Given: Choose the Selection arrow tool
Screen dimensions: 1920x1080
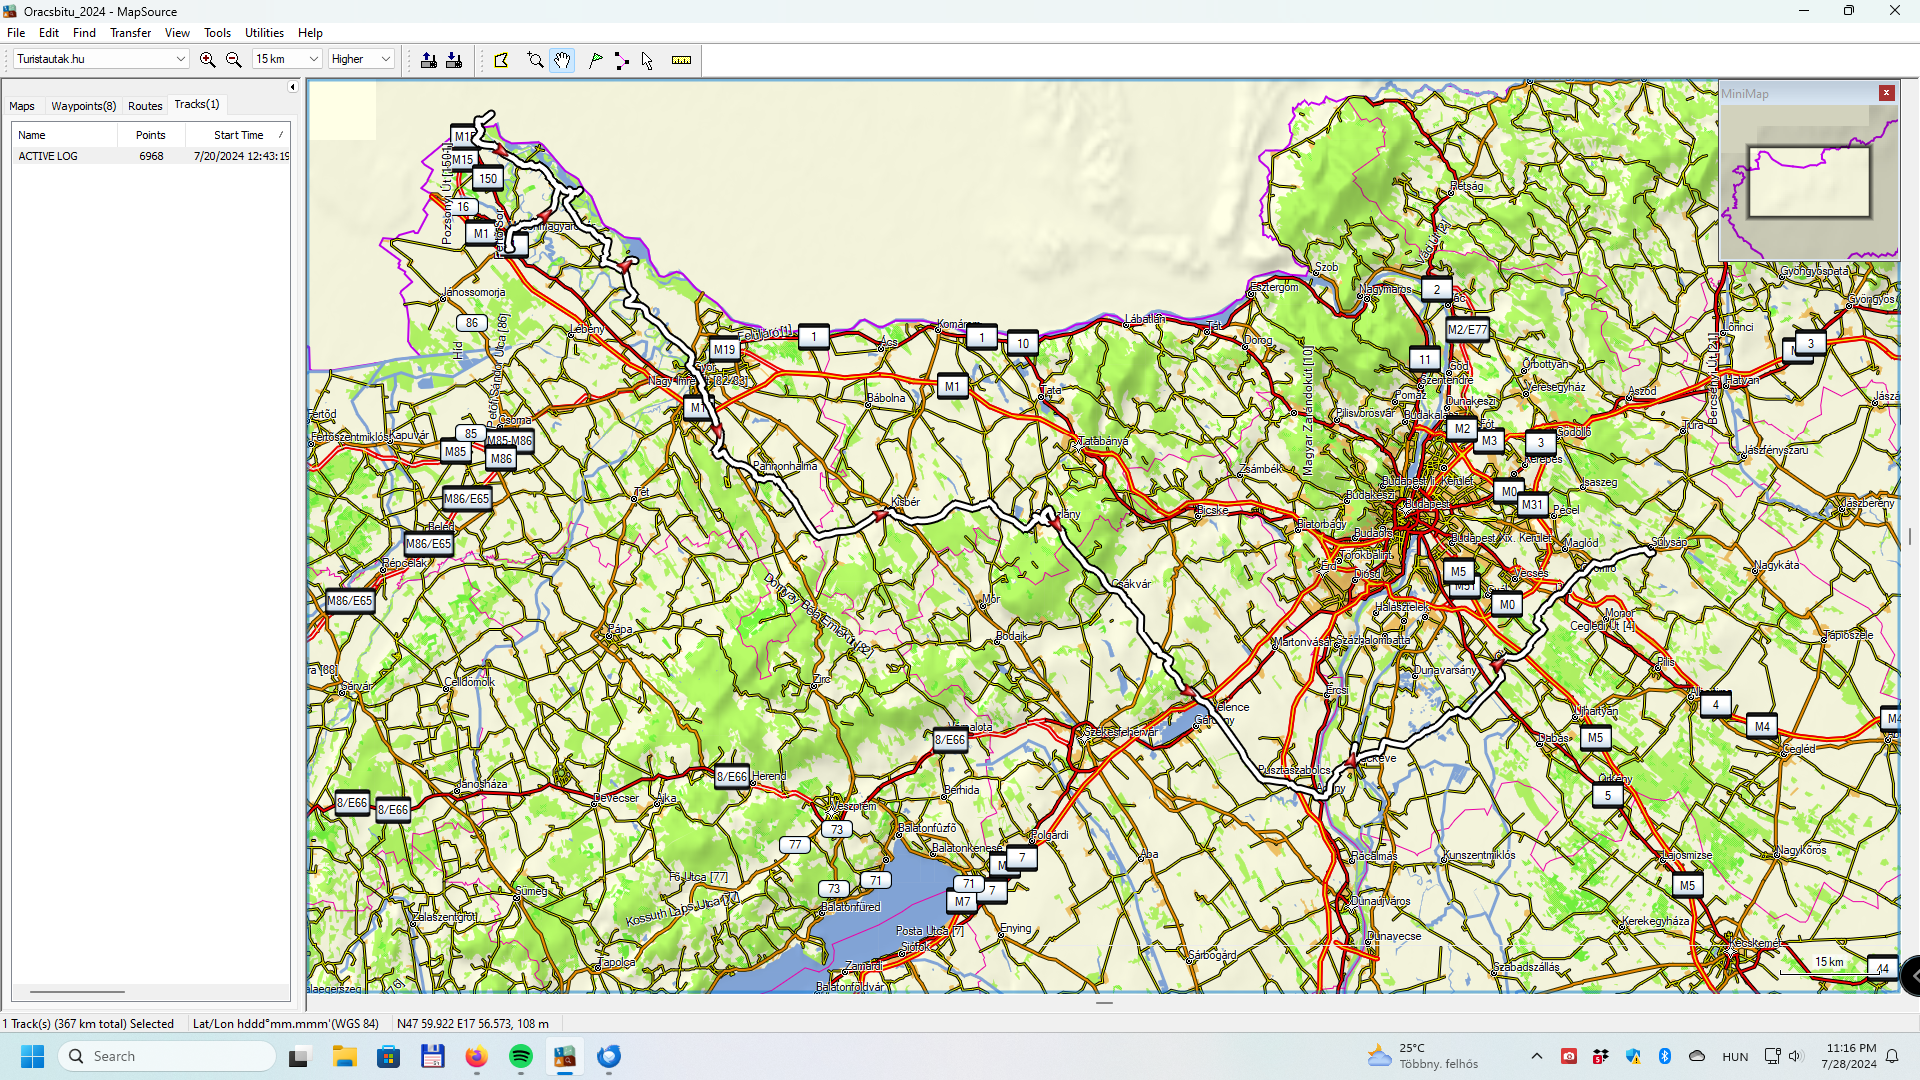Looking at the screenshot, I should [647, 60].
